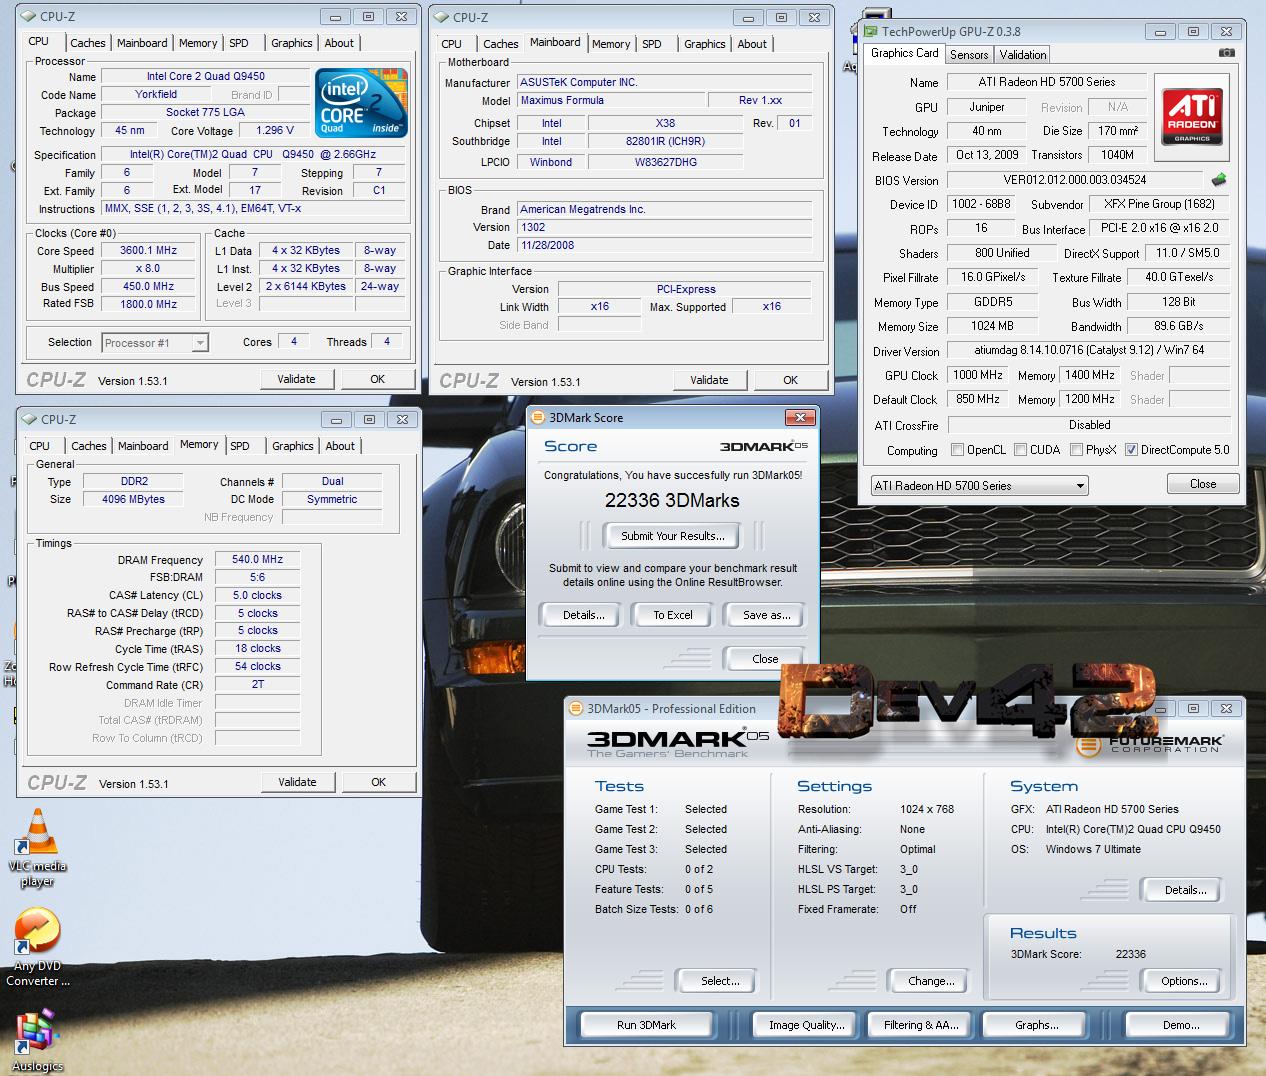Click OK in the Memory CPU-Z window
Image resolution: width=1266 pixels, height=1076 pixels.
coord(378,782)
